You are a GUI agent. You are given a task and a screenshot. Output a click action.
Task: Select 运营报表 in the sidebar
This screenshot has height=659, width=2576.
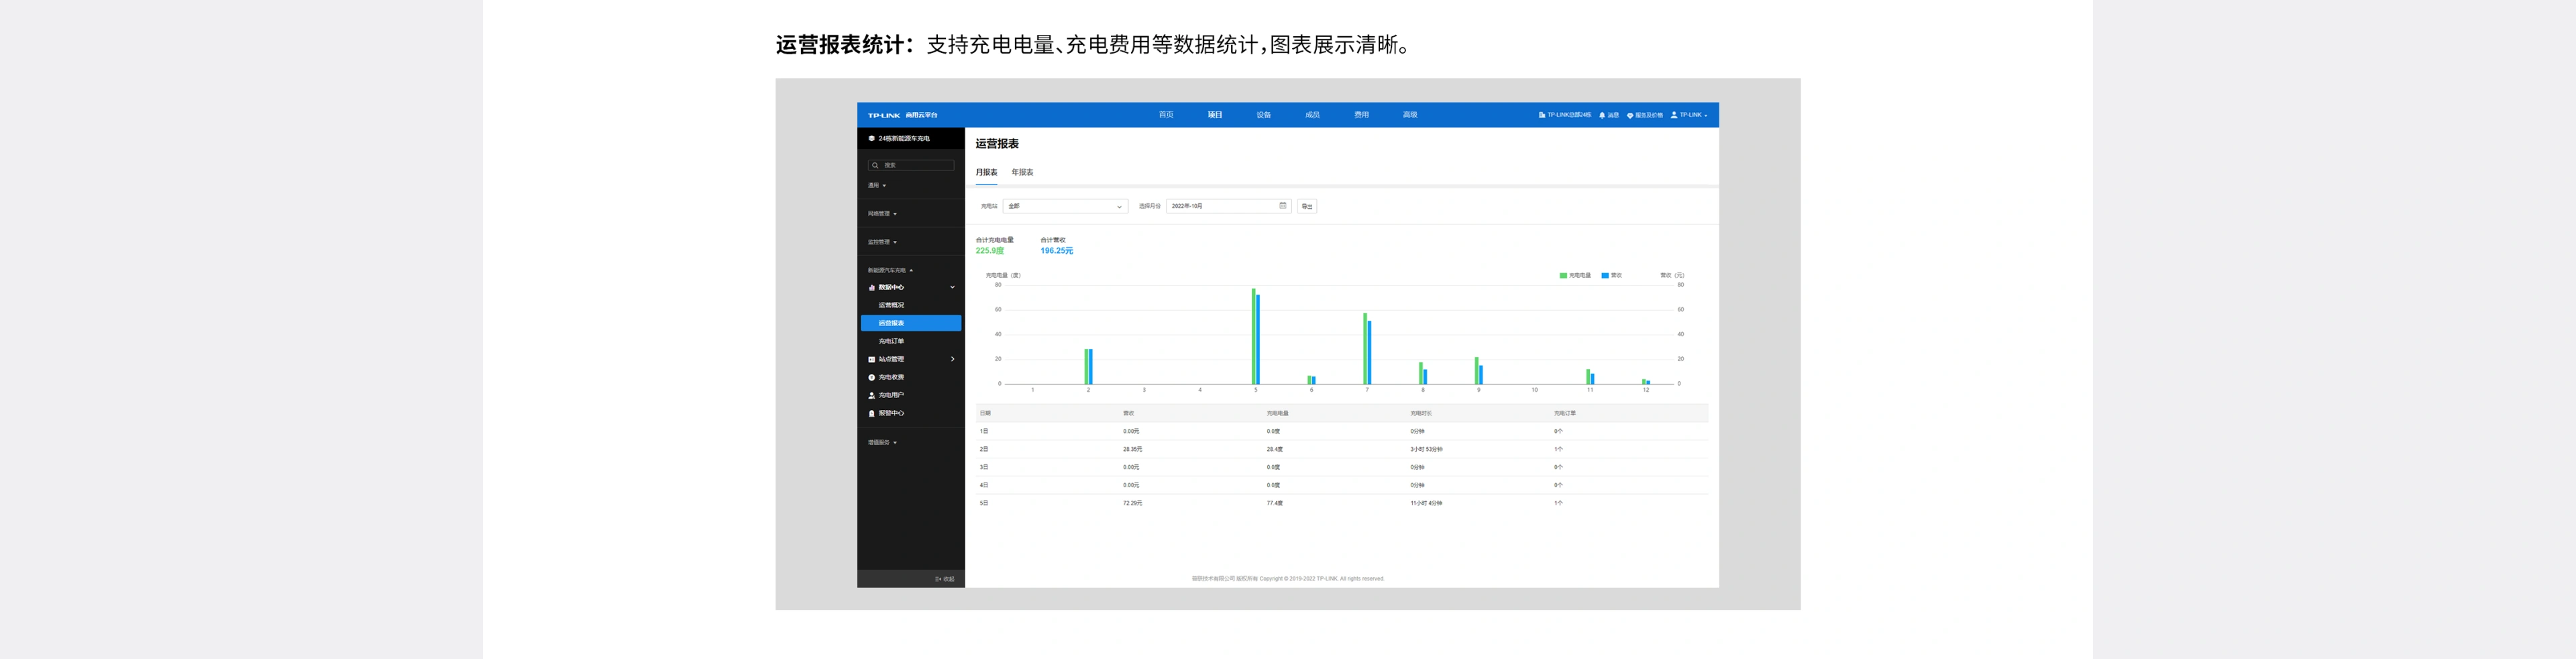911,323
